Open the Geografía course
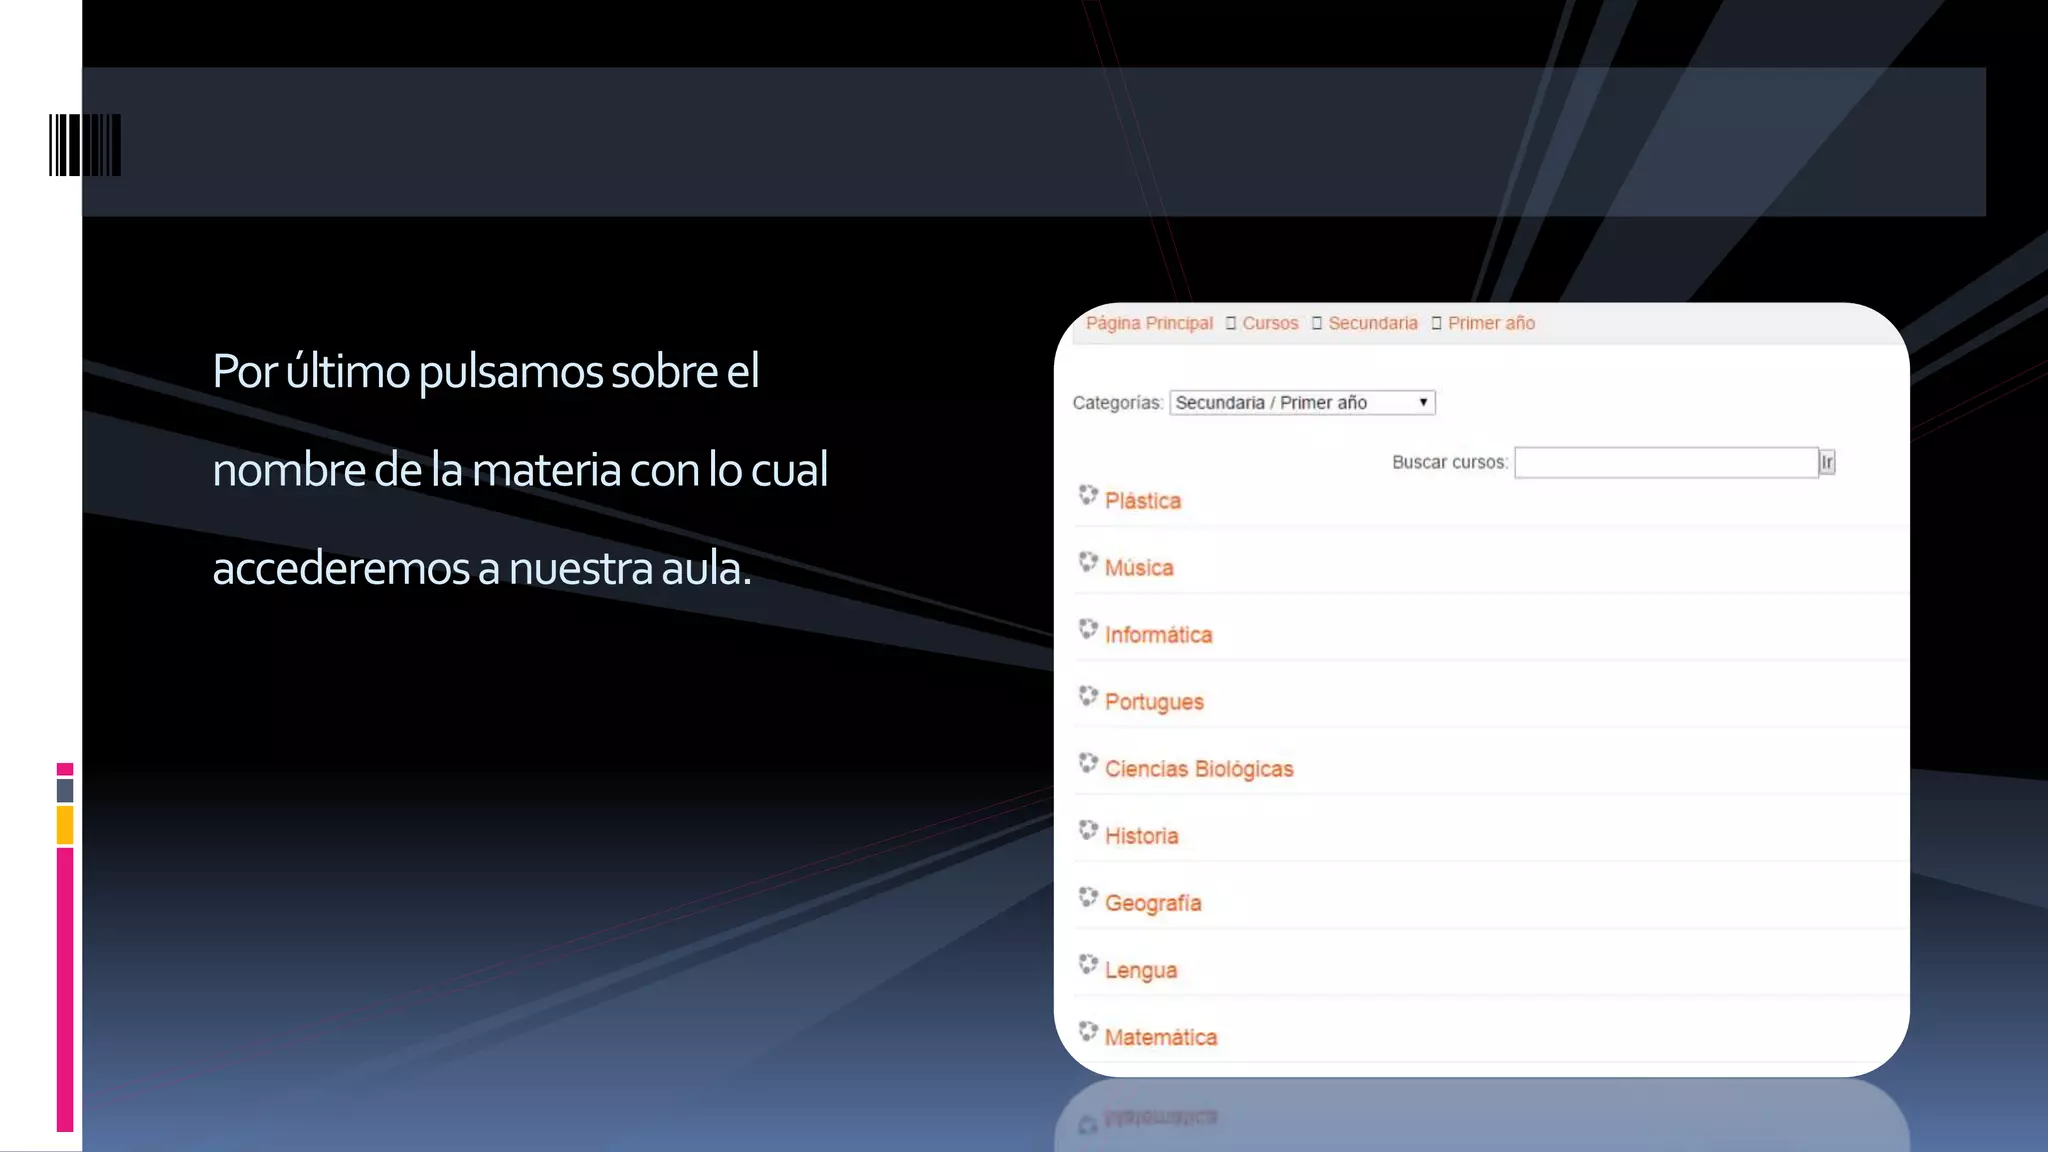 (x=1153, y=903)
